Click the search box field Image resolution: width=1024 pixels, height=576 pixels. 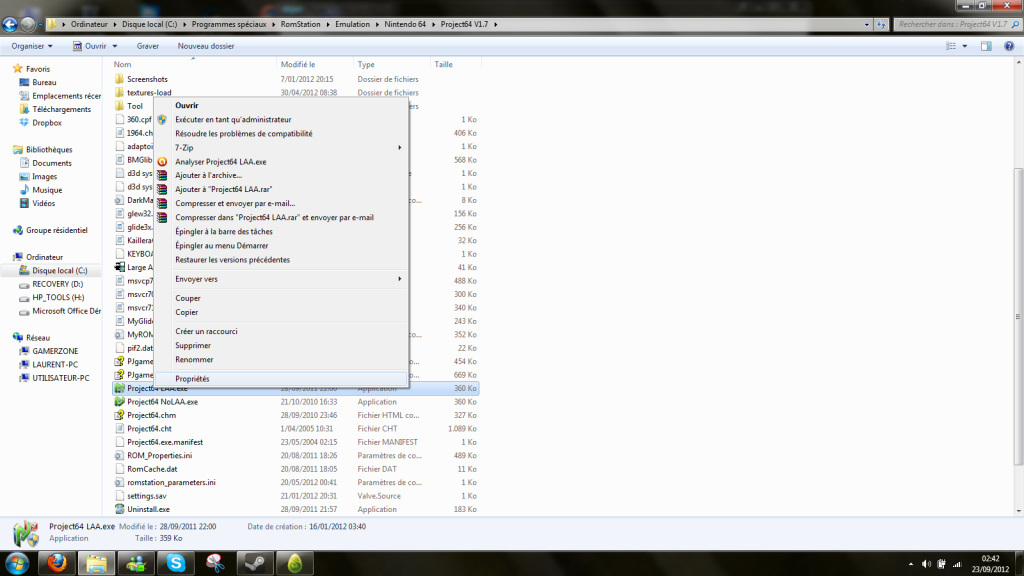tap(957, 25)
